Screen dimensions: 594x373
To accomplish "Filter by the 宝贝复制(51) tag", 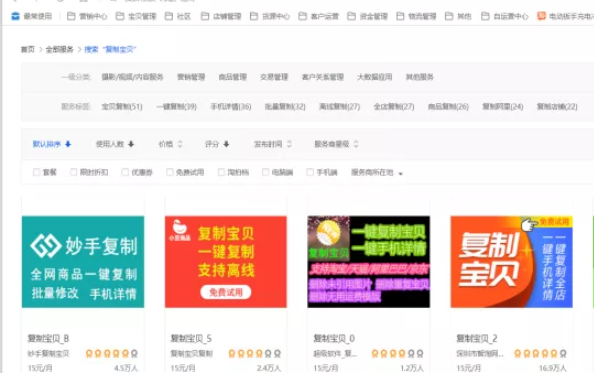I will 122,107.
